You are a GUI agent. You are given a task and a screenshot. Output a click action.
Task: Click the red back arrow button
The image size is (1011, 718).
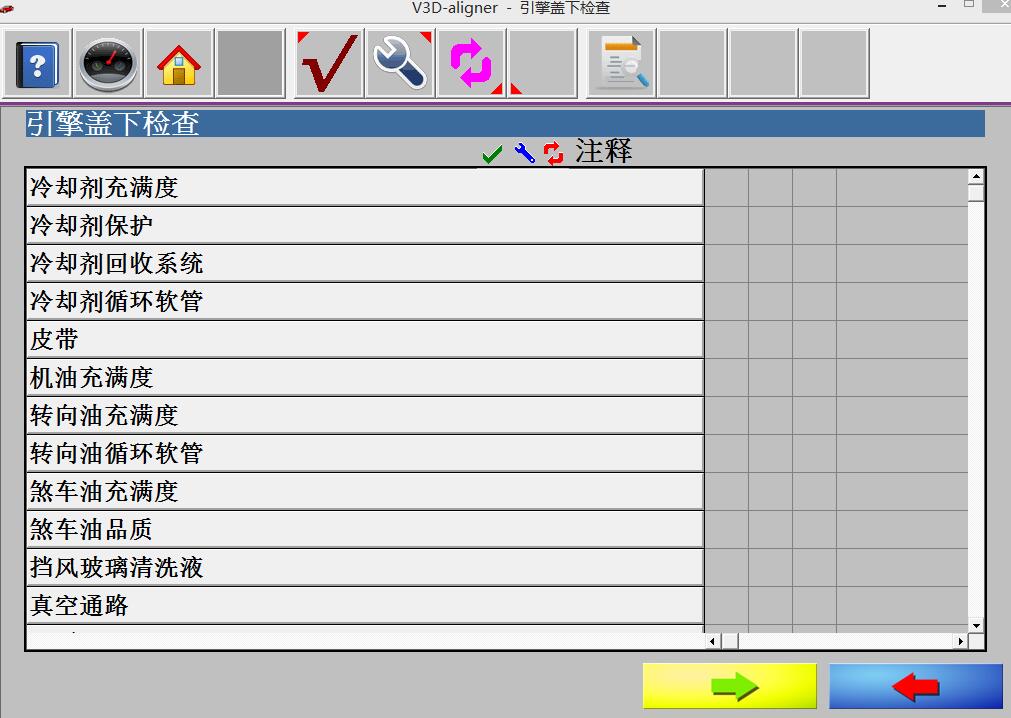915,687
